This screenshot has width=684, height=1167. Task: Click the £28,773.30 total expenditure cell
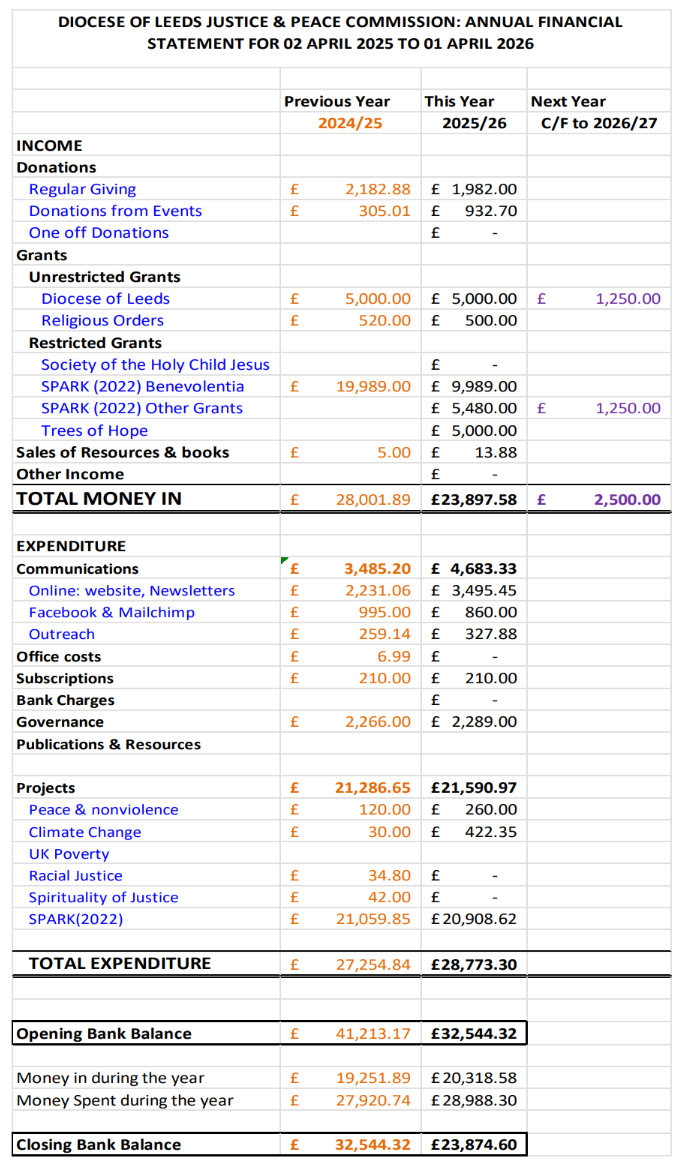[x=474, y=964]
